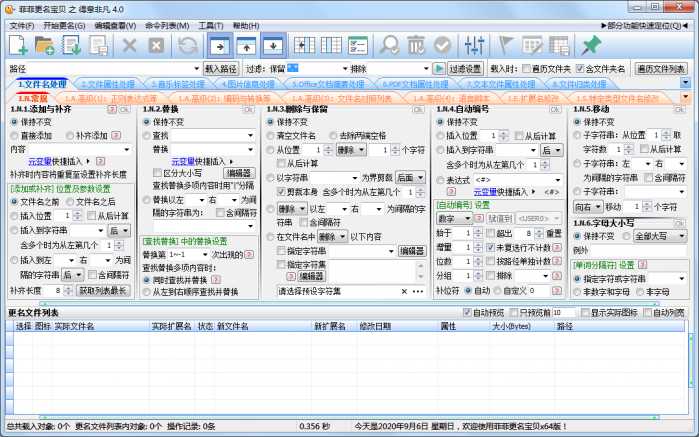
Task: Click the 过滤设置 button
Action: (x=465, y=69)
